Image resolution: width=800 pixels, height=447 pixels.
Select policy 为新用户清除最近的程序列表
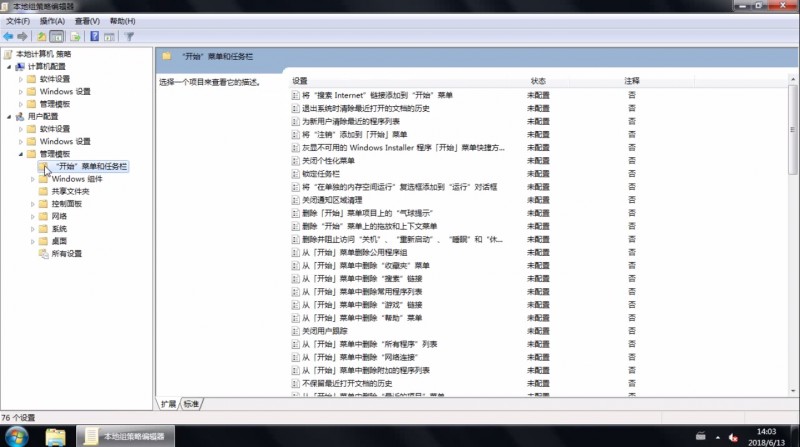click(x=351, y=121)
